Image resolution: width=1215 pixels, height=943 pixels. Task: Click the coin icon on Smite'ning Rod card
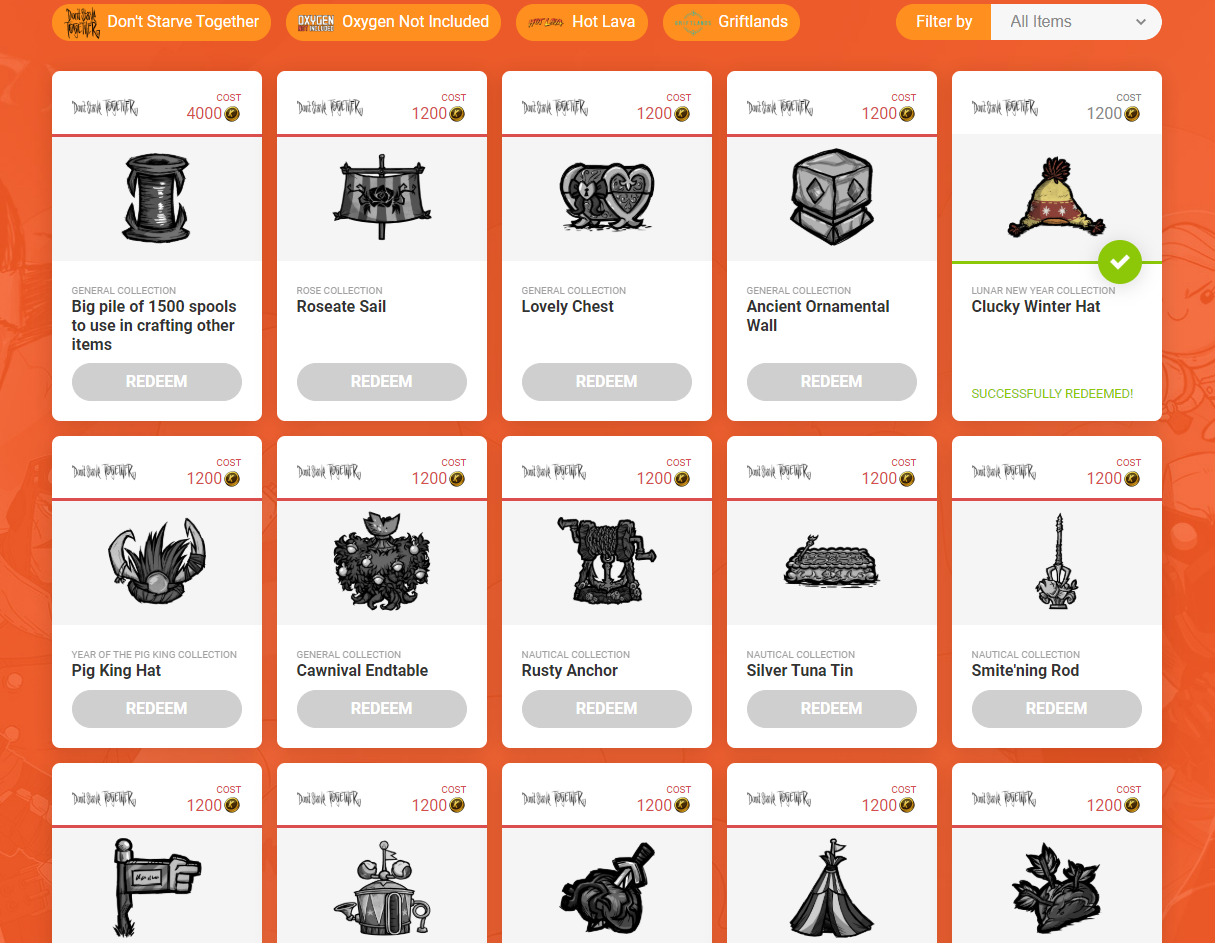tap(1132, 479)
